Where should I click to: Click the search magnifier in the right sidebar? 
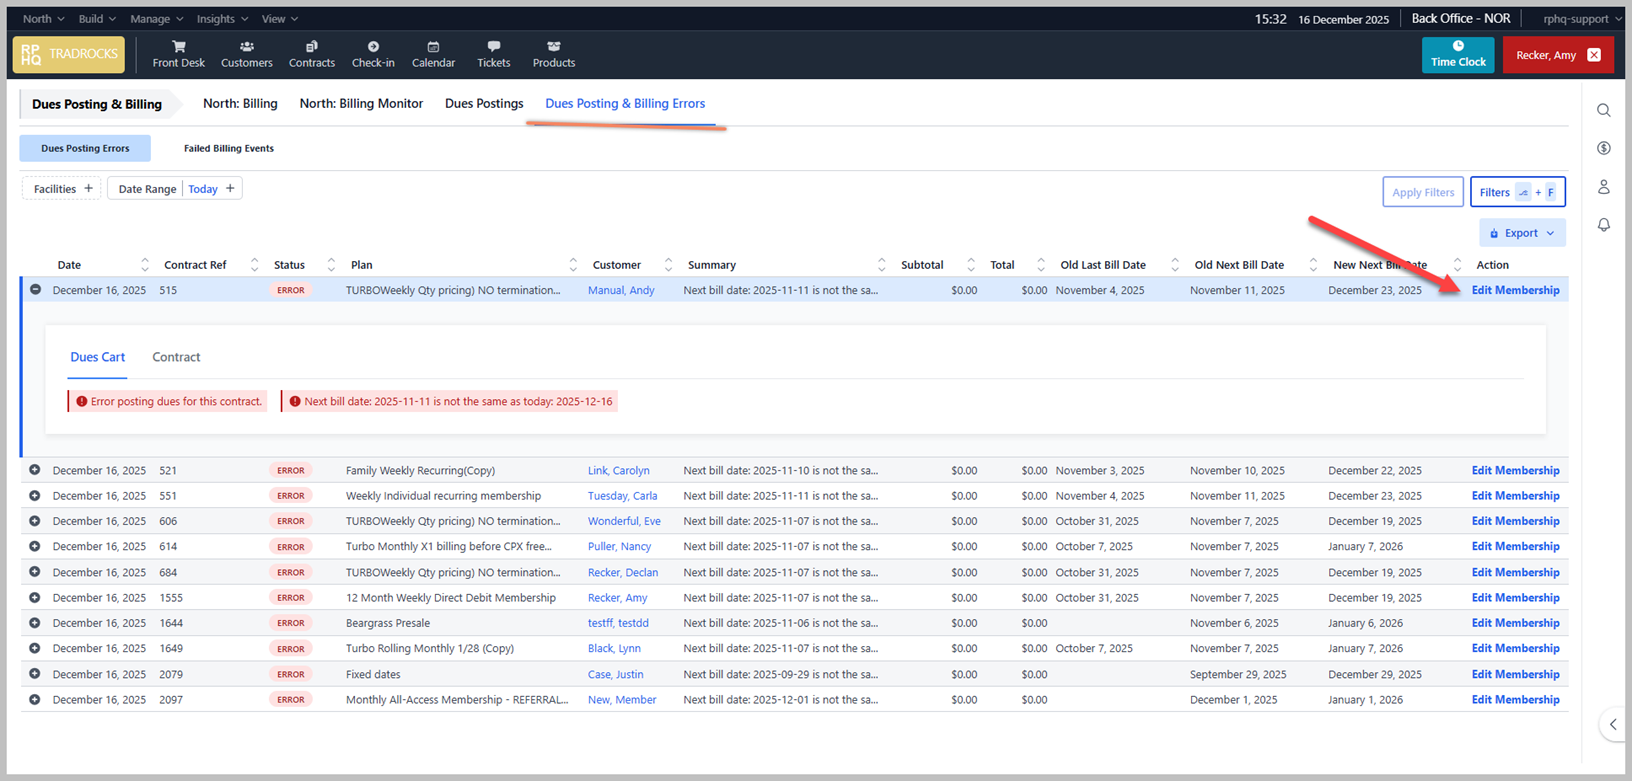click(1603, 110)
